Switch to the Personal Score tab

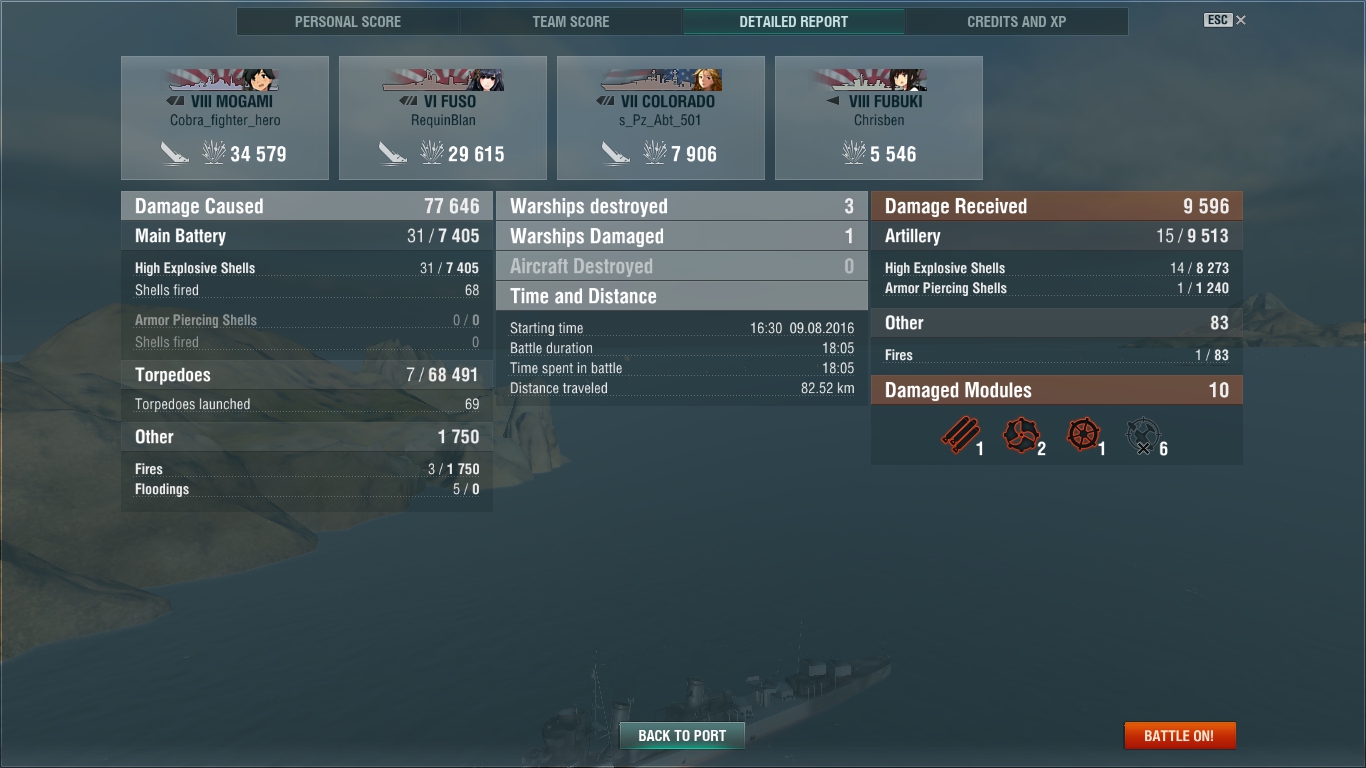(348, 21)
